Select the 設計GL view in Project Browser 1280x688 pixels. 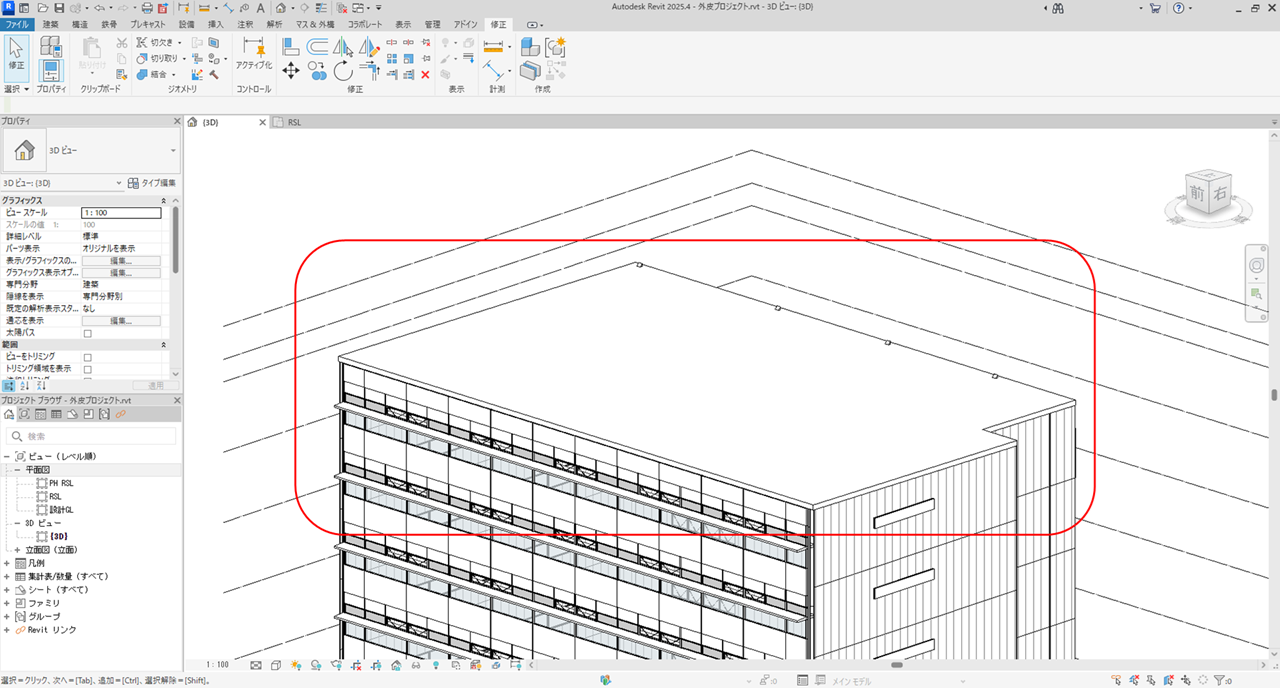(62, 509)
